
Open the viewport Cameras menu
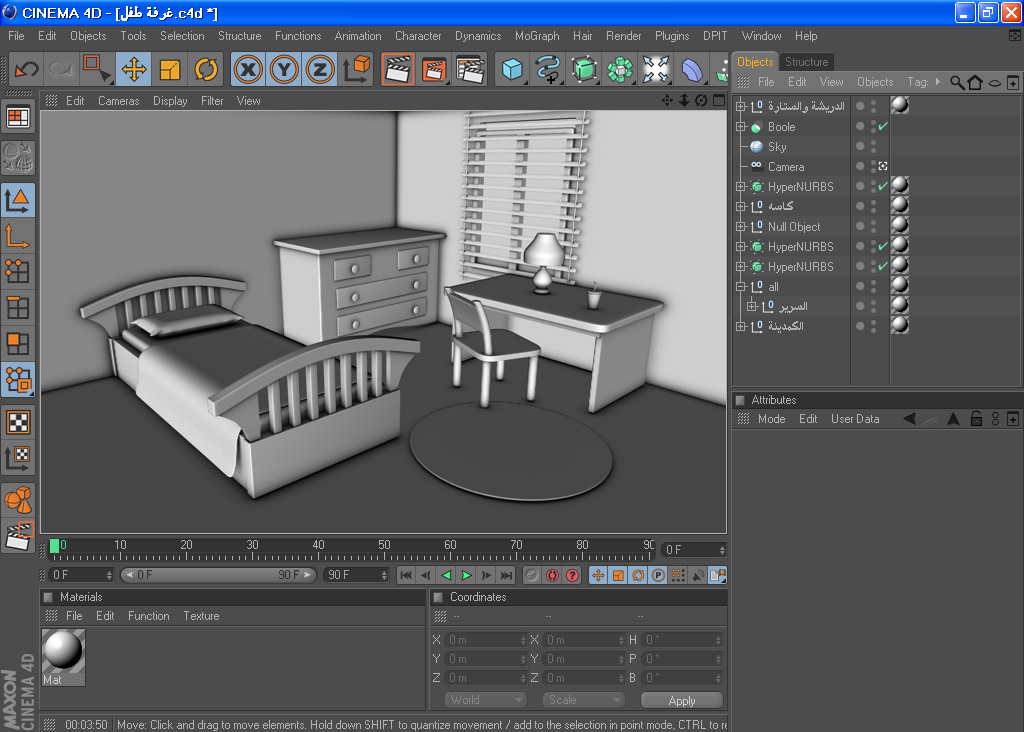click(119, 101)
